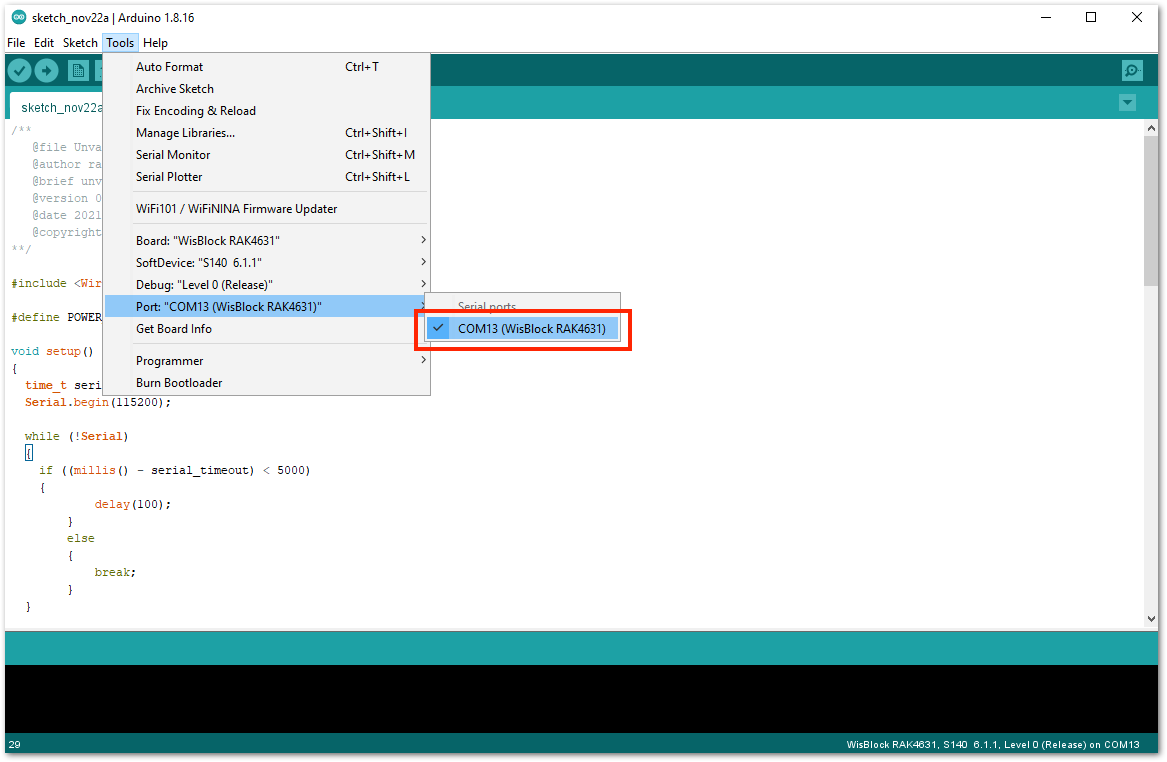Open WiFi101 / WiFiNINA Firmware Updater
The height and width of the screenshot is (762, 1167).
(266, 209)
